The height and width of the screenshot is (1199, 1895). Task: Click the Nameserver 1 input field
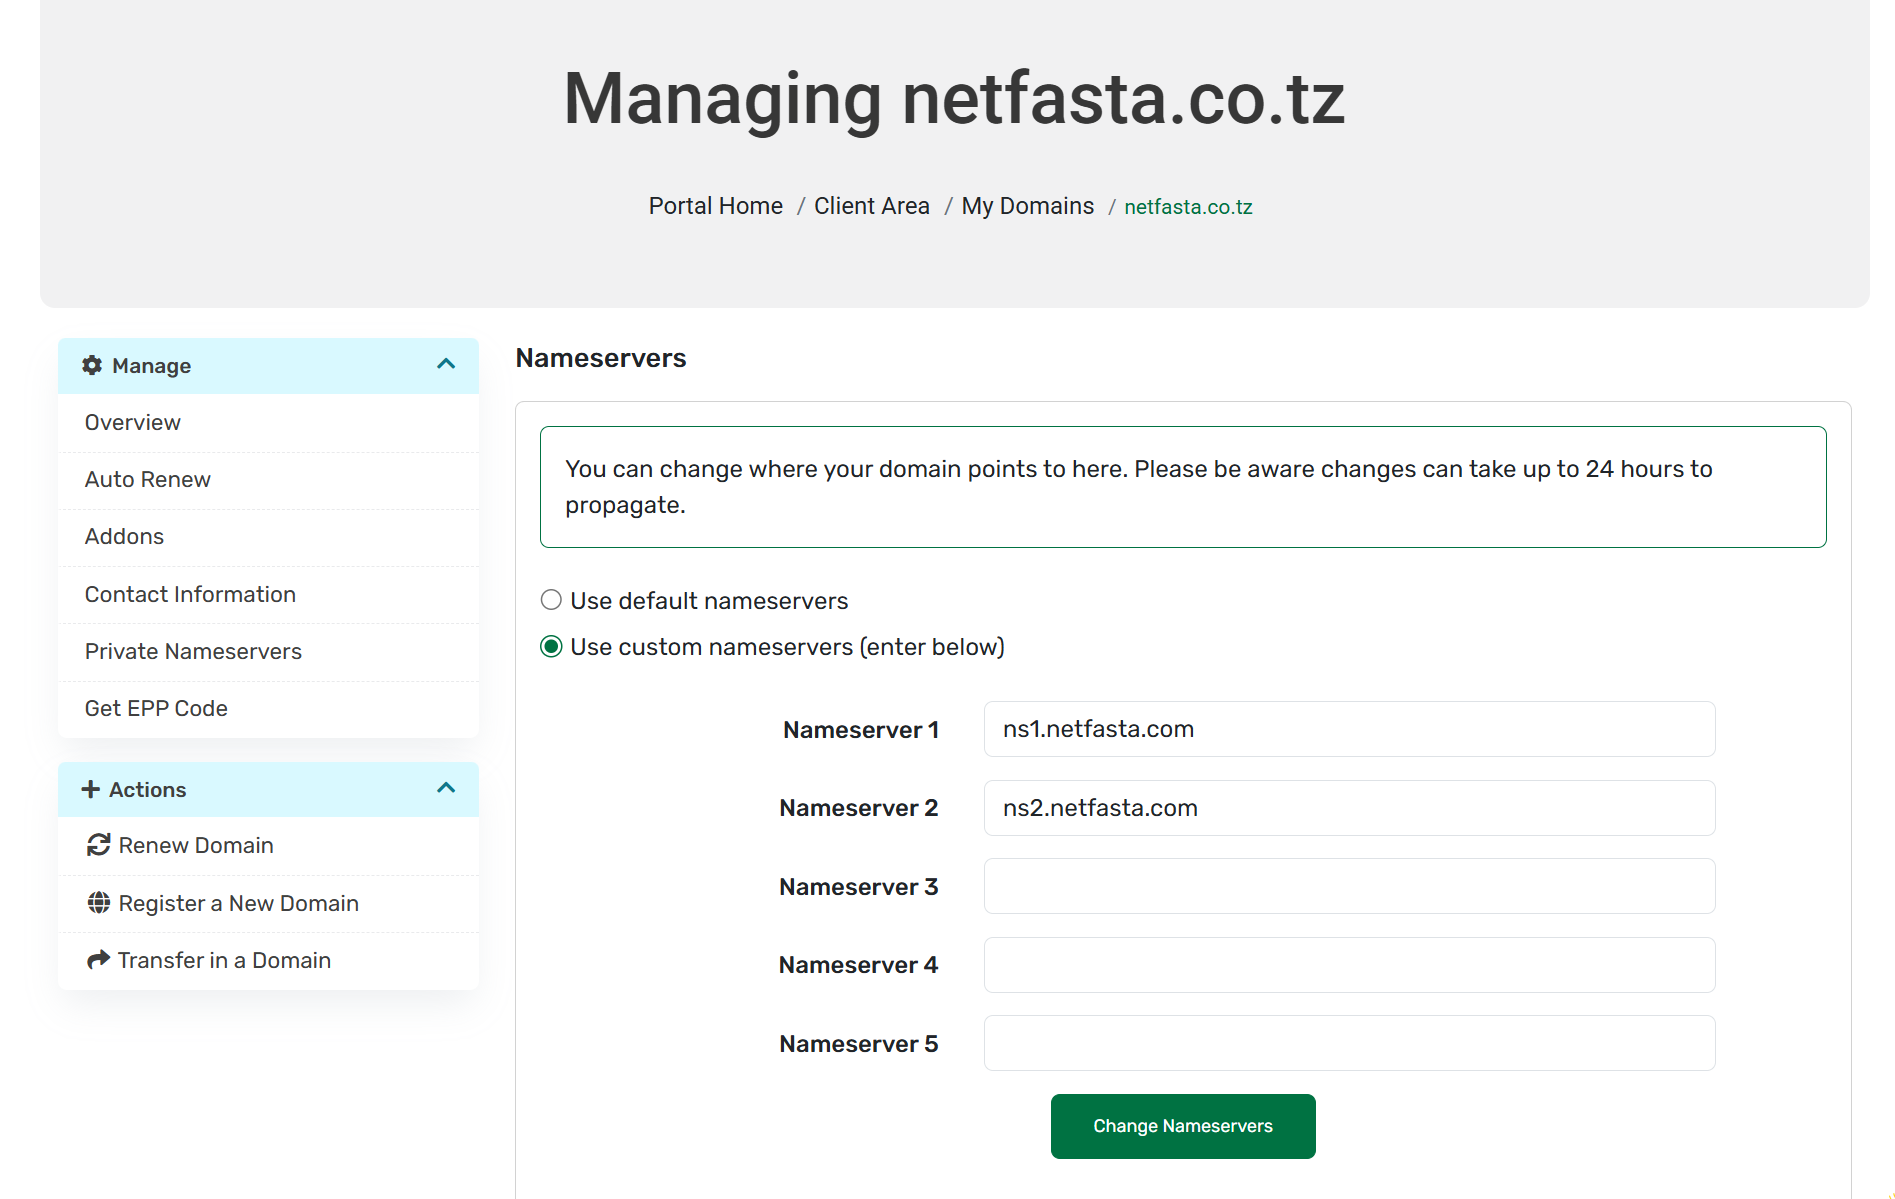click(x=1349, y=729)
